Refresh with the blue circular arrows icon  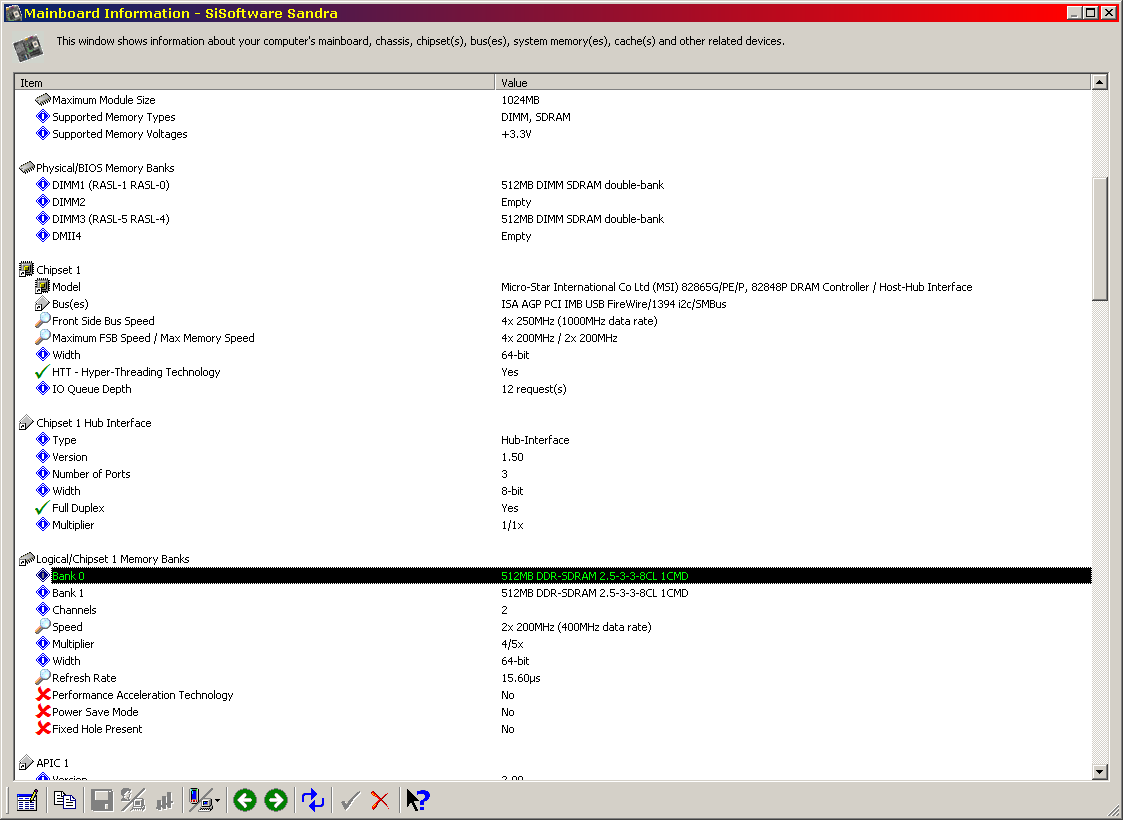313,800
